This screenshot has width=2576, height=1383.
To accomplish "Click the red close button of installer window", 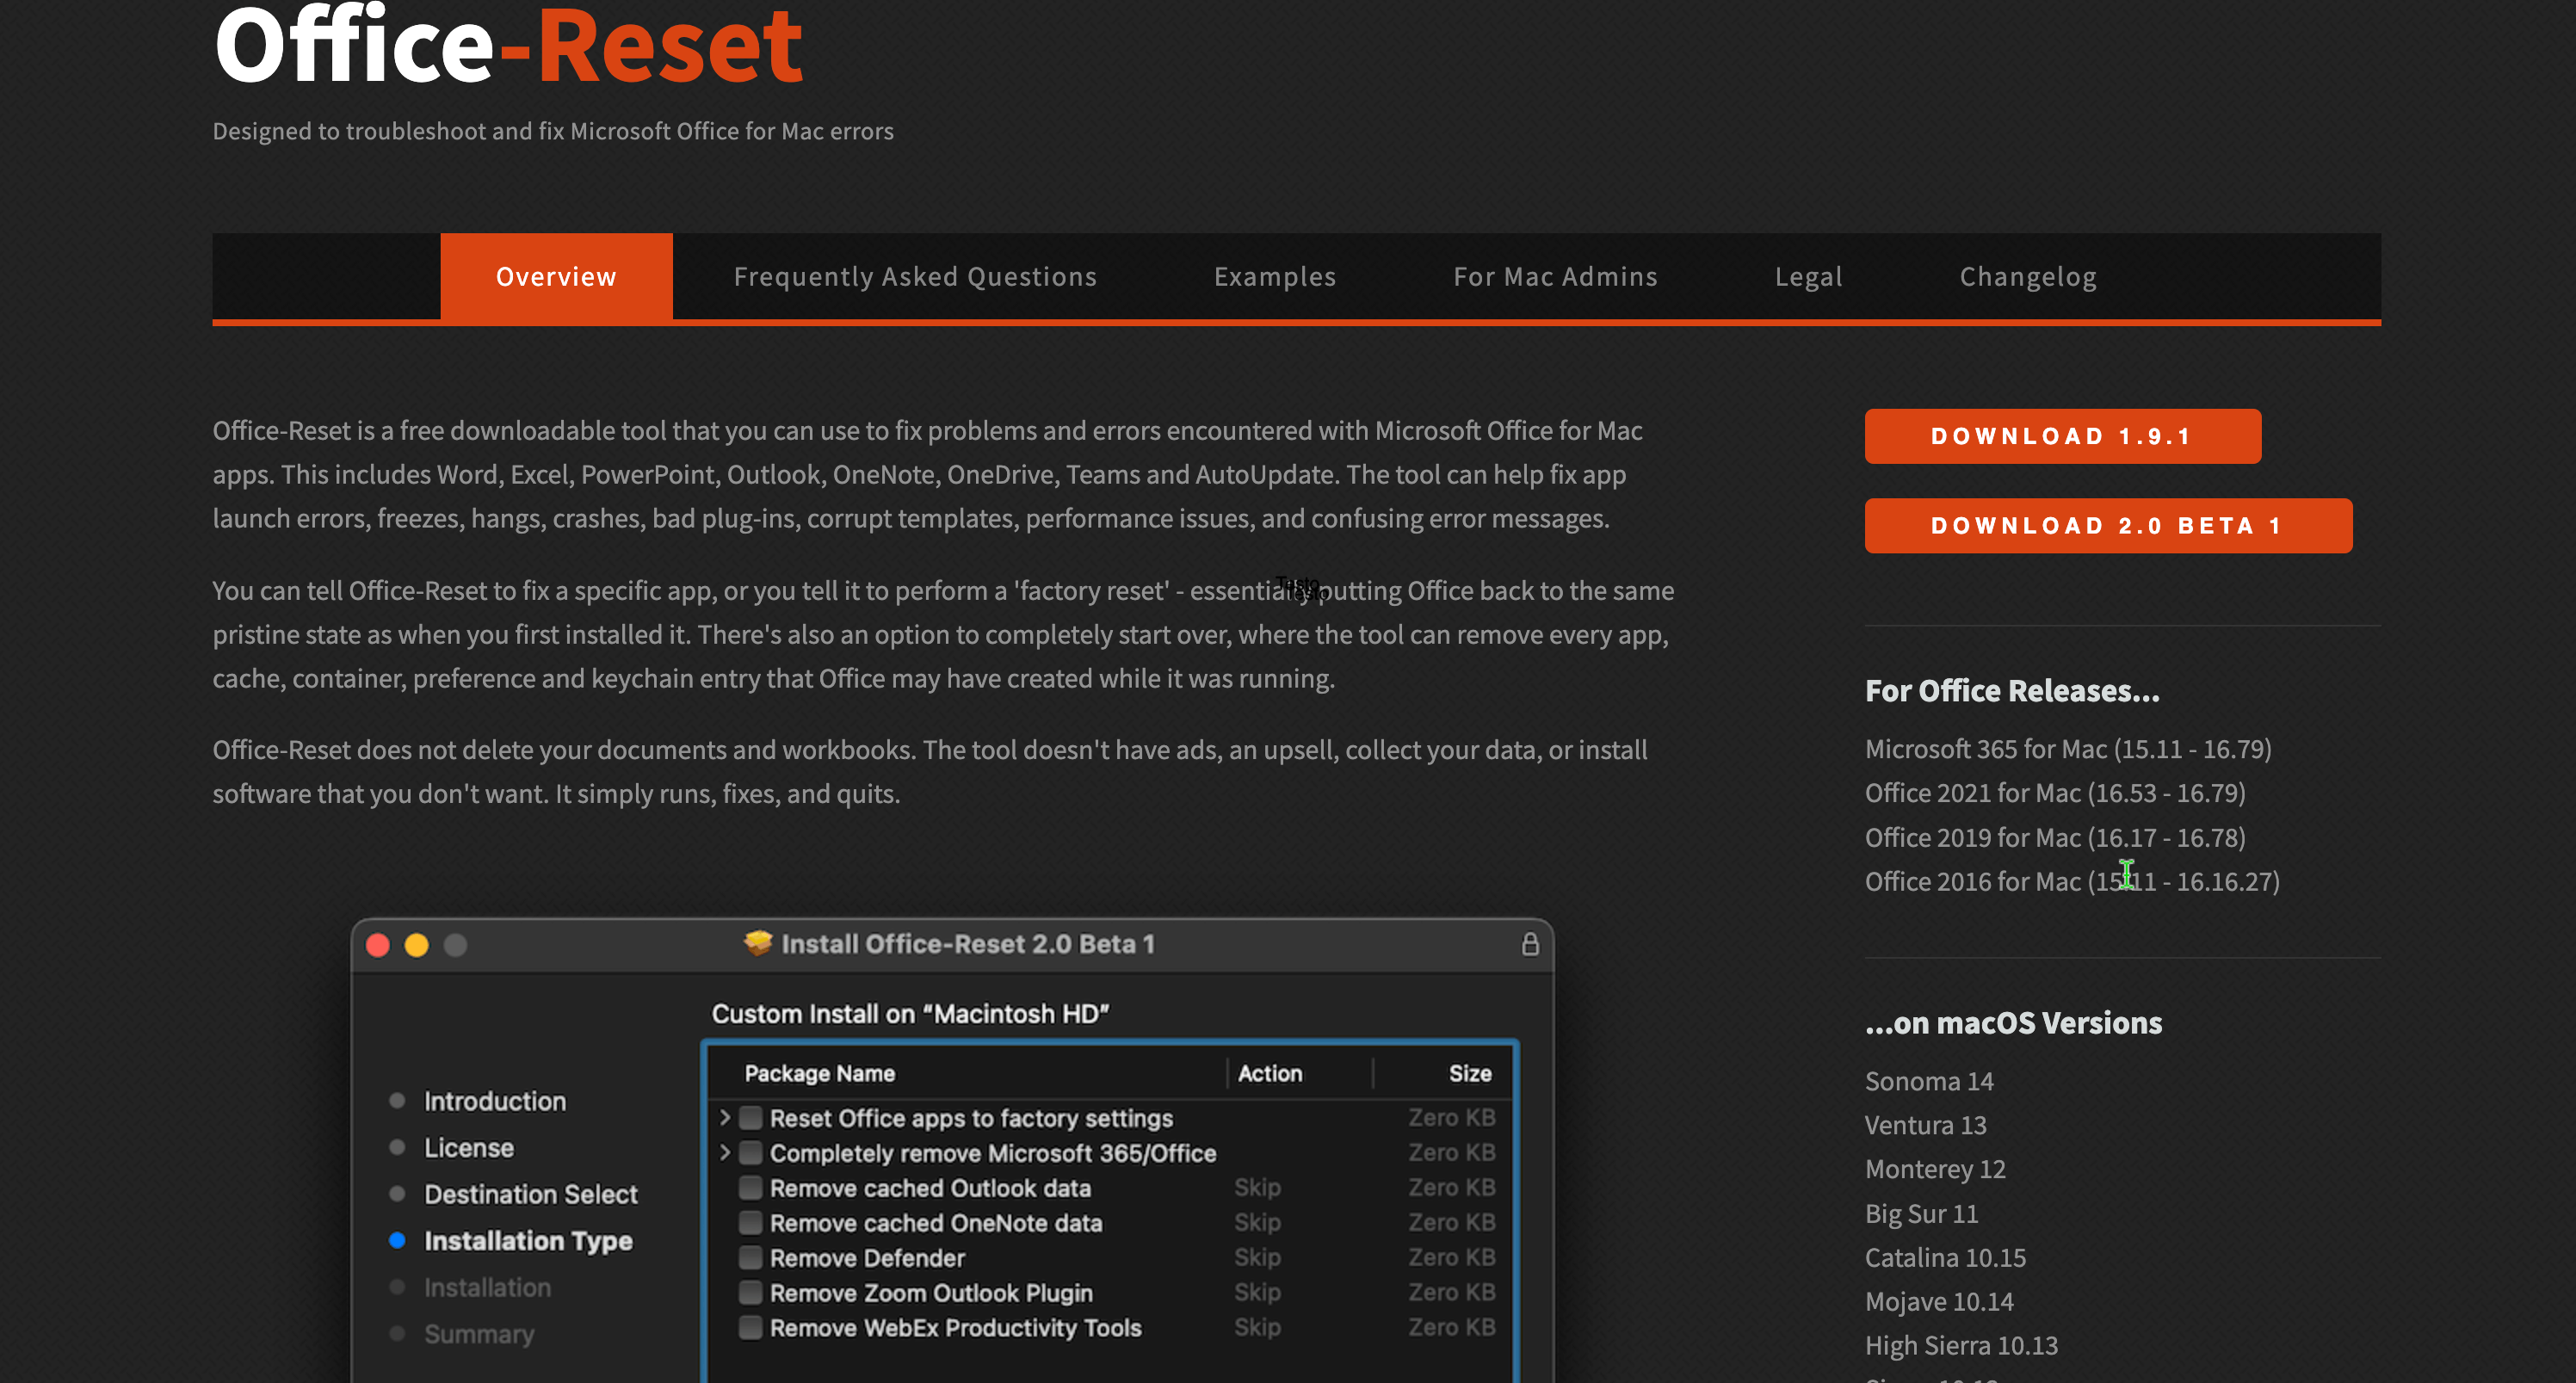I will point(378,945).
